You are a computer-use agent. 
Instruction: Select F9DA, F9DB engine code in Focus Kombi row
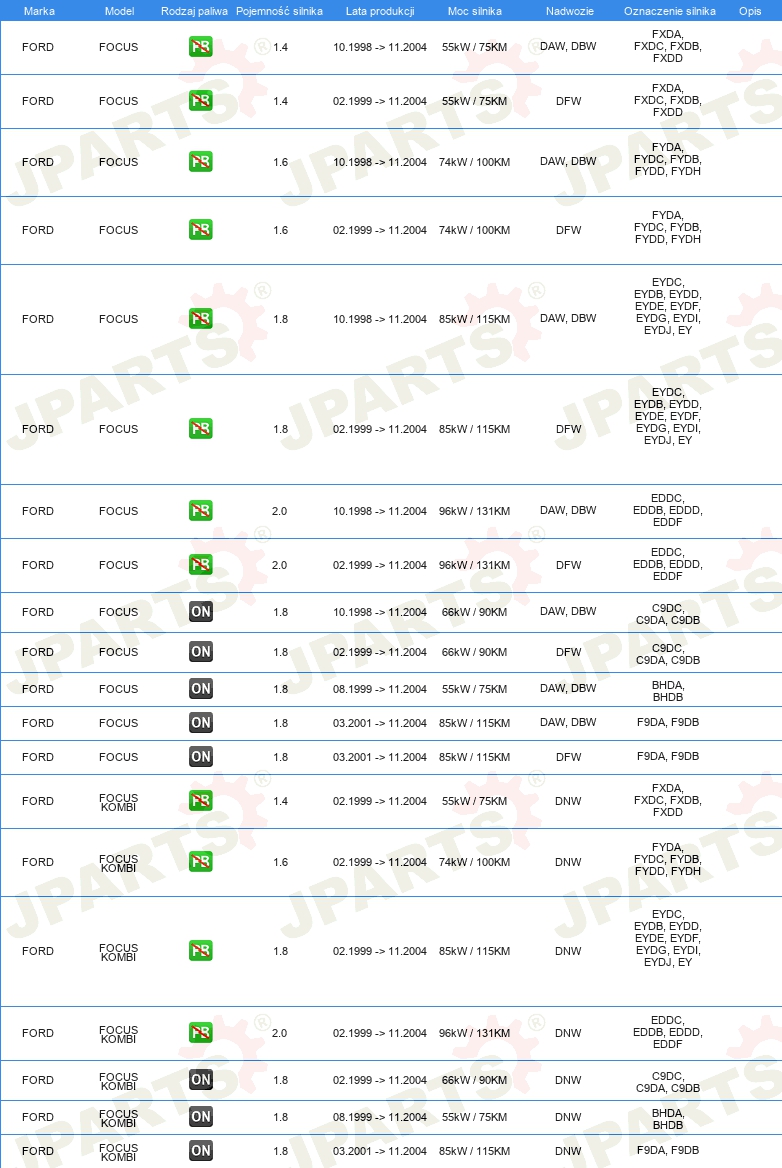tap(668, 1150)
